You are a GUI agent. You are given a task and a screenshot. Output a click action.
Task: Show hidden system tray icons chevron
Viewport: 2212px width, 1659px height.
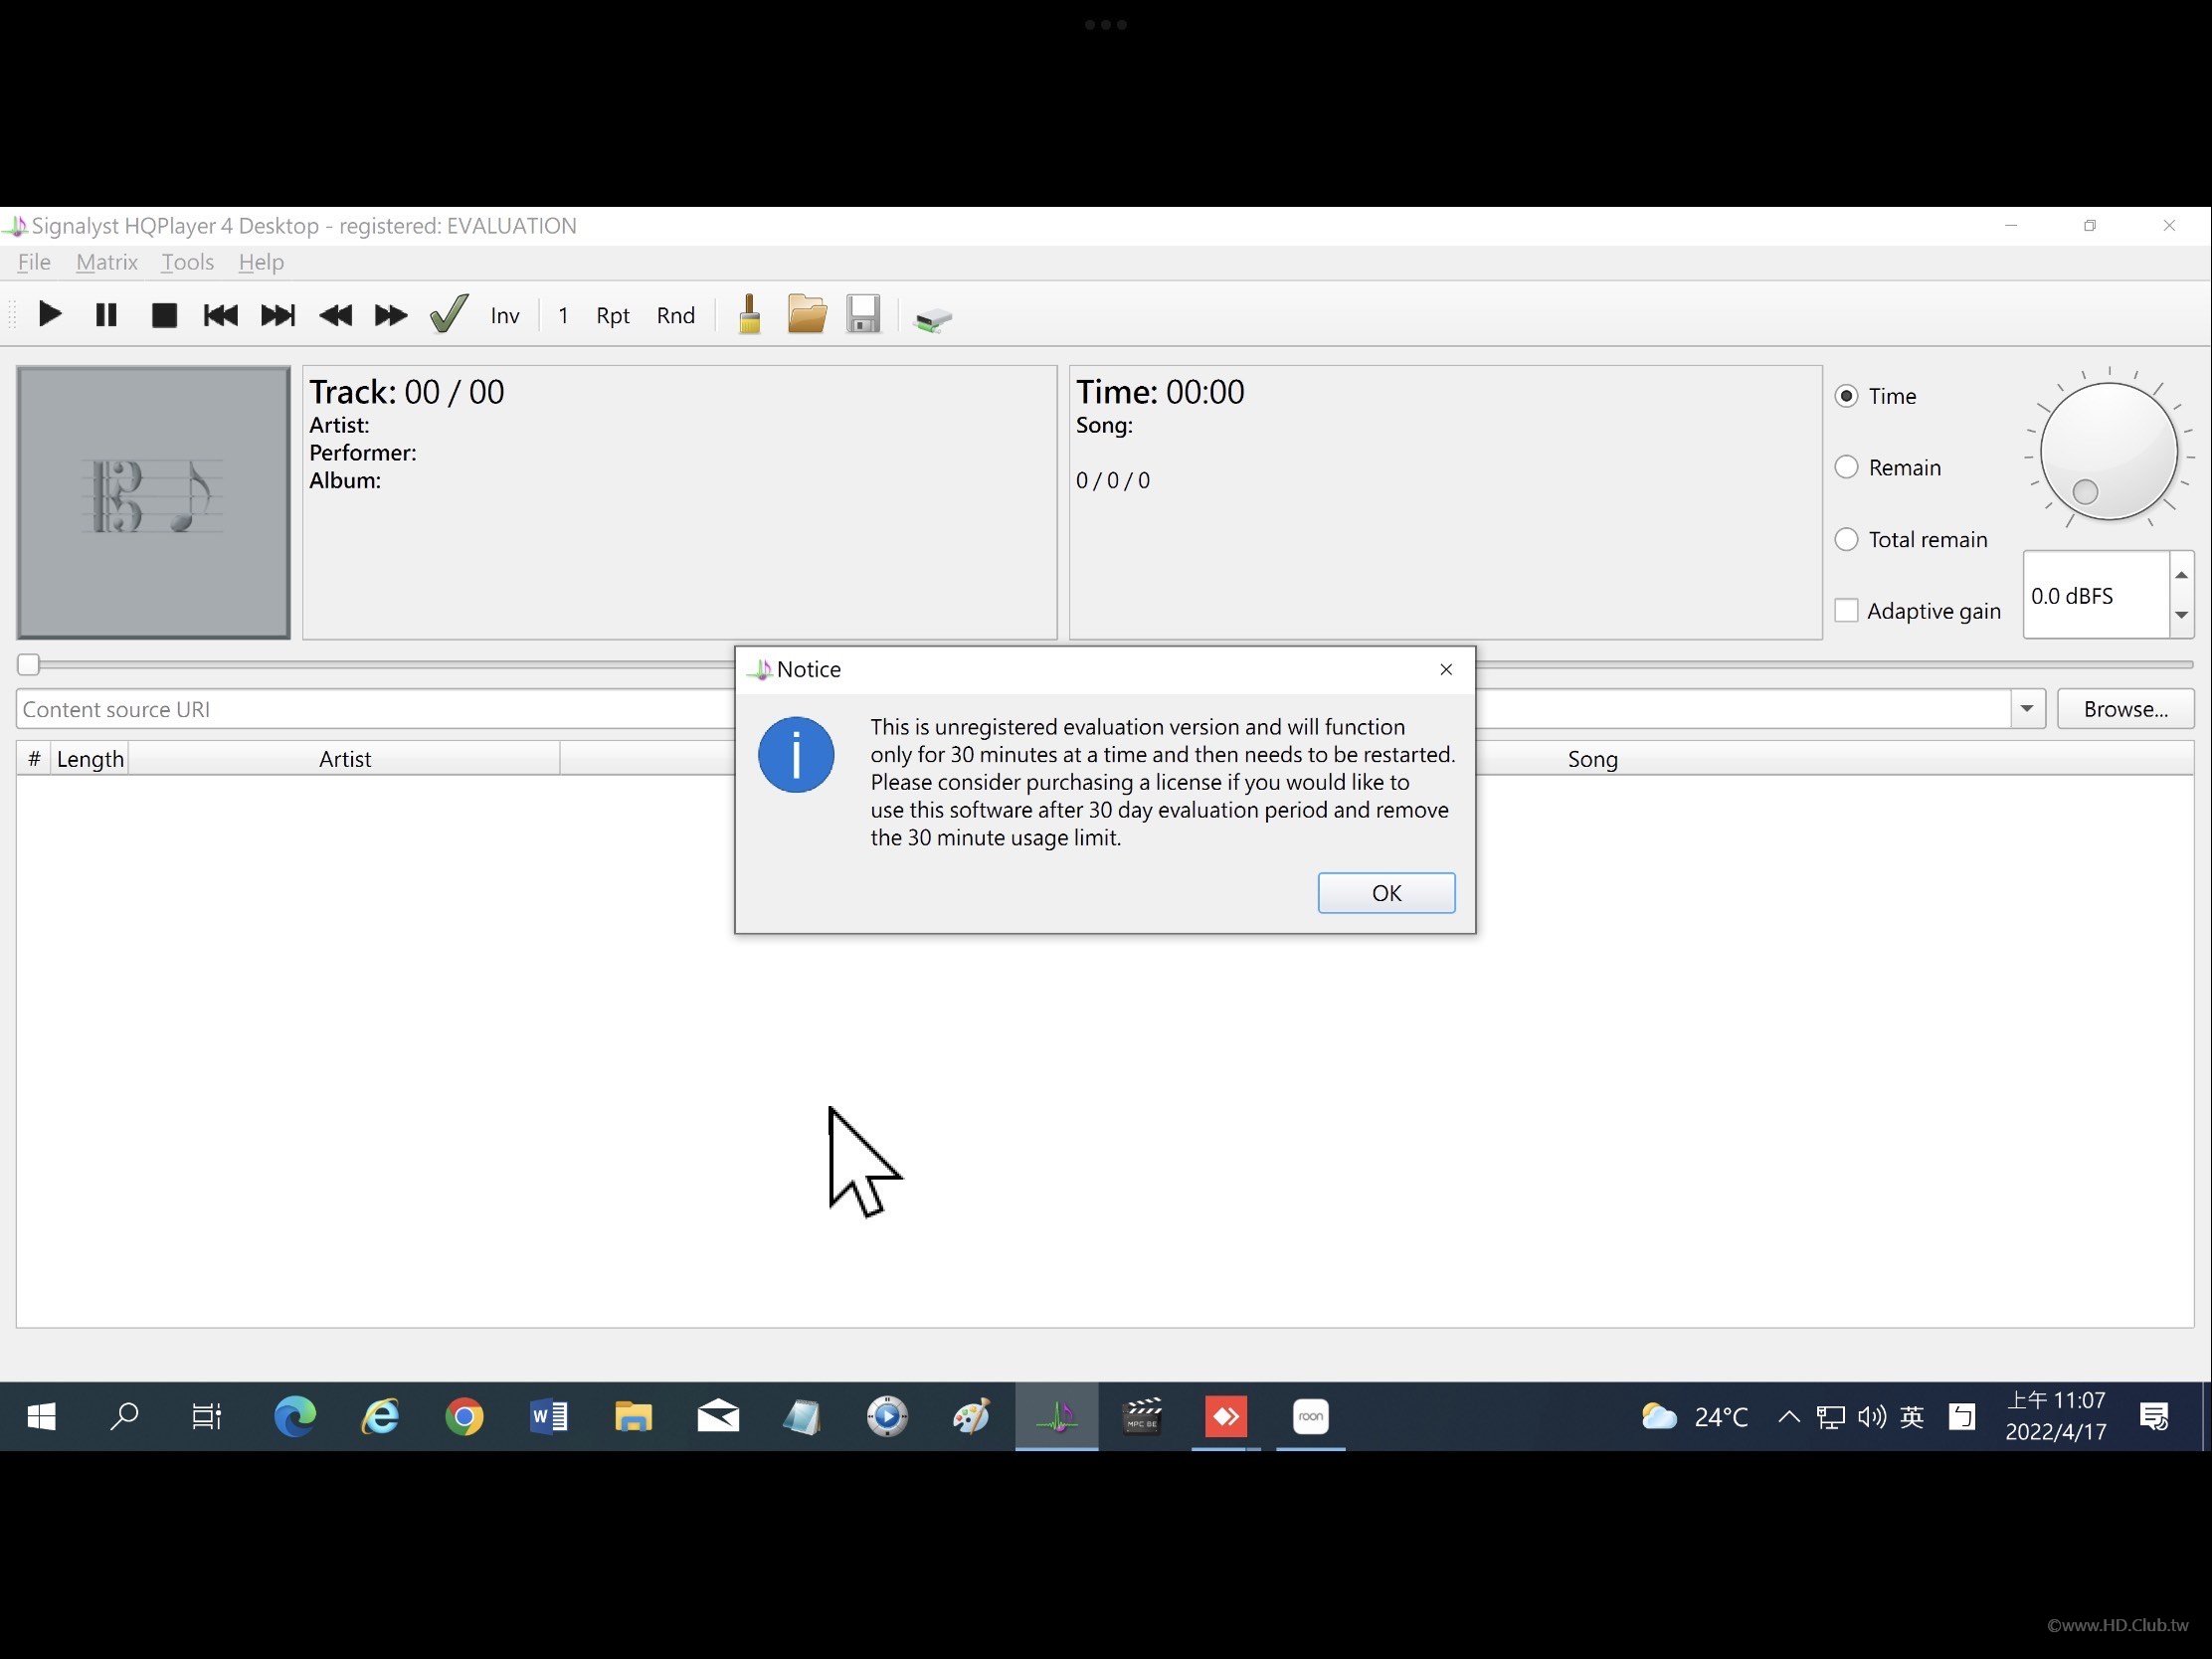[x=1788, y=1417]
